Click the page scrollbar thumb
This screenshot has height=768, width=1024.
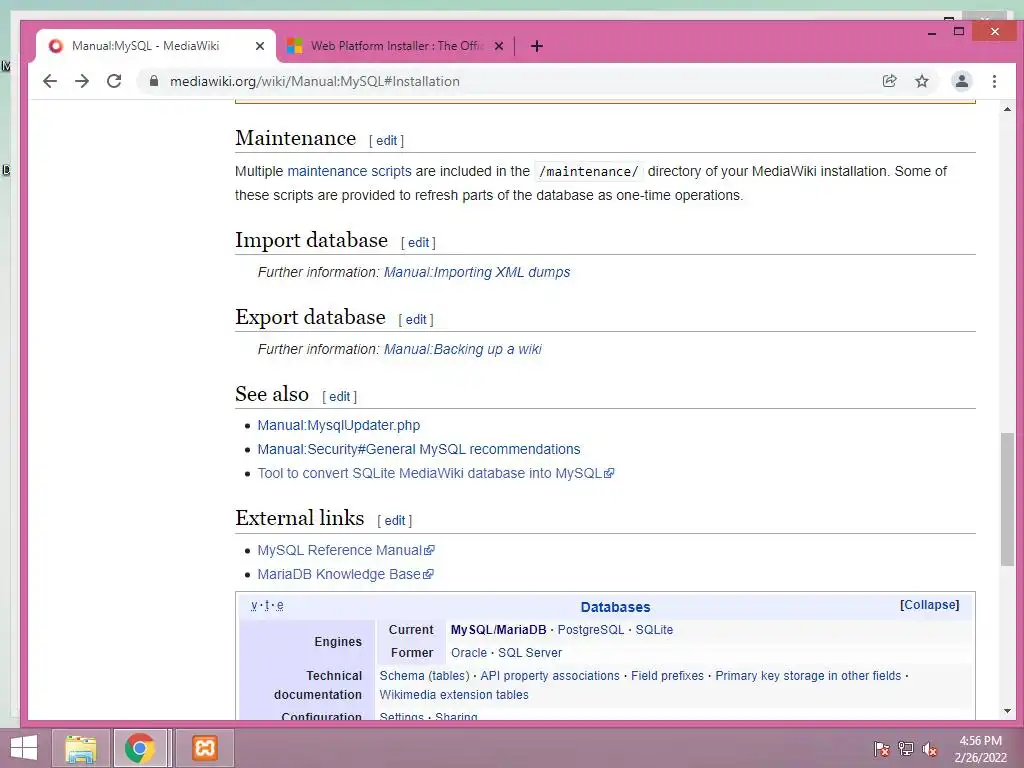[x=1007, y=499]
